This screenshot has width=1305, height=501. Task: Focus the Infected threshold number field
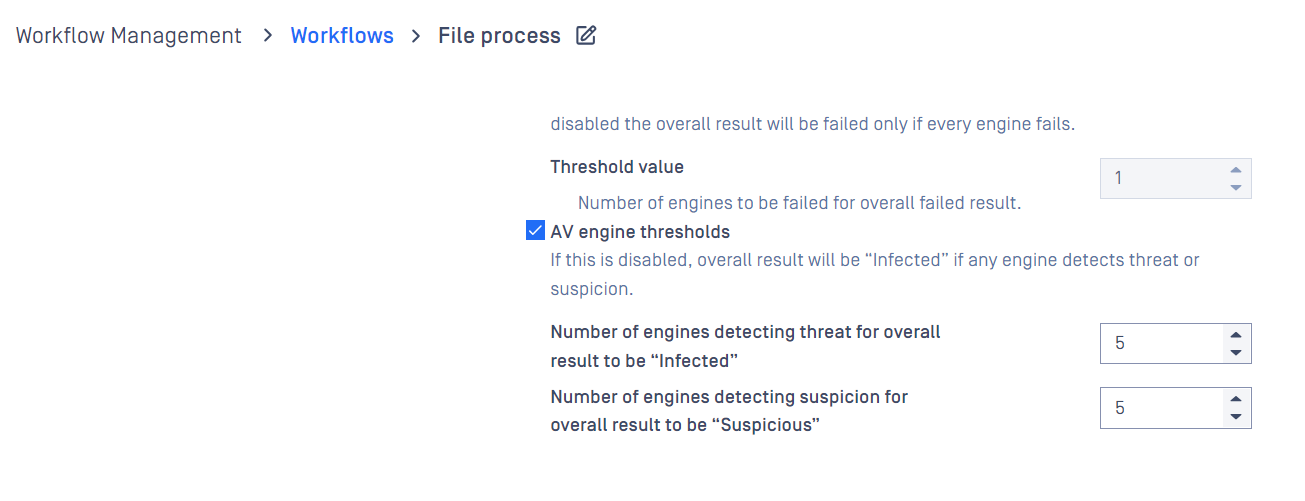coord(1162,343)
